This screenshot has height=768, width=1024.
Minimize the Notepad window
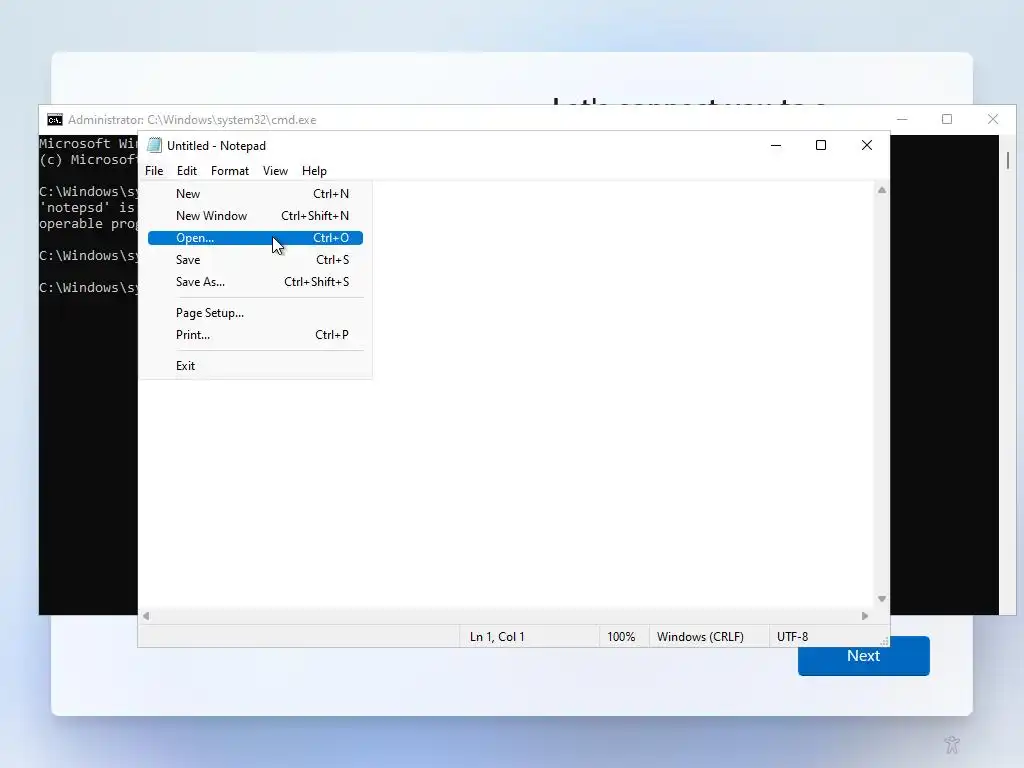(776, 146)
